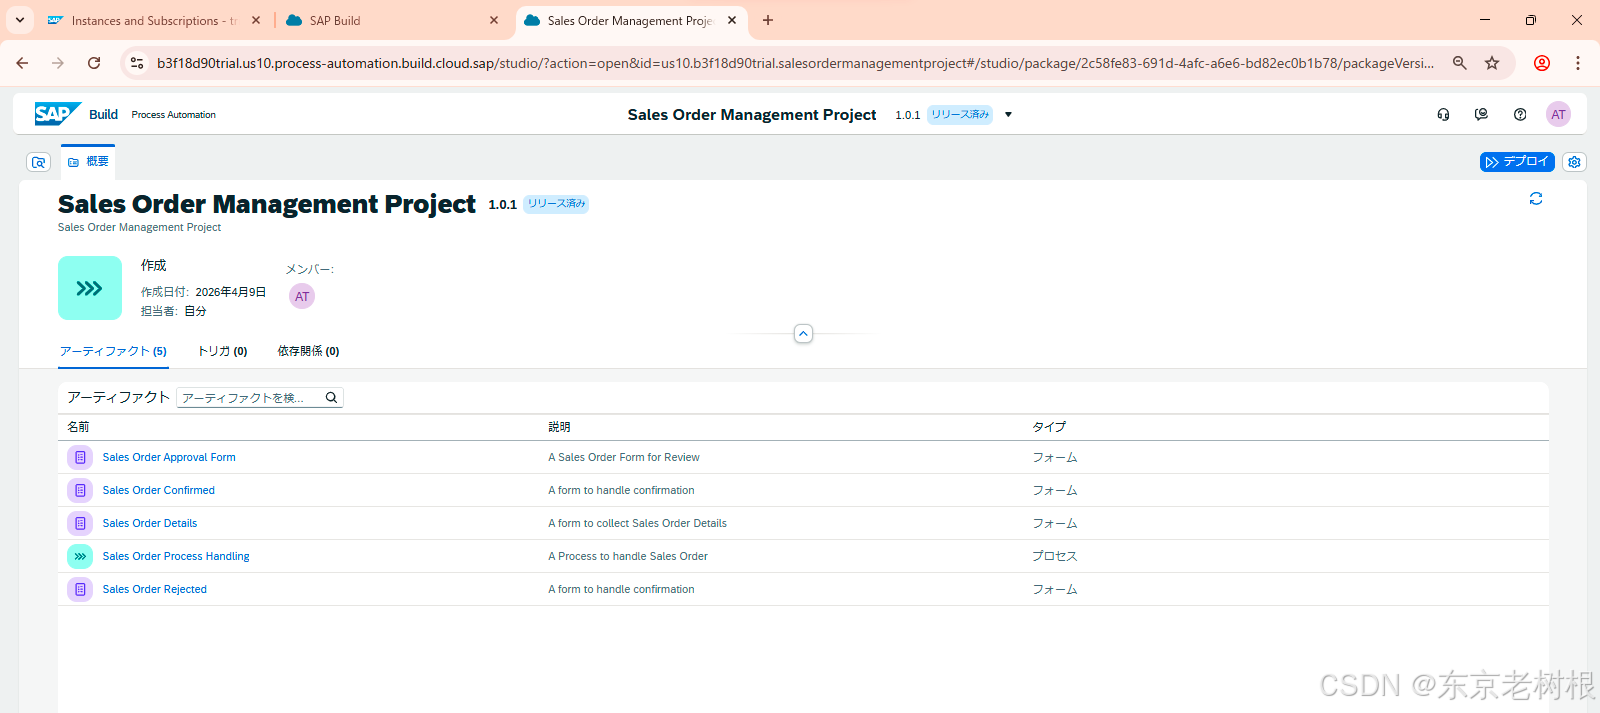Viewport: 1600px width, 713px height.
Task: Open the AT user avatar in header
Action: click(1558, 114)
